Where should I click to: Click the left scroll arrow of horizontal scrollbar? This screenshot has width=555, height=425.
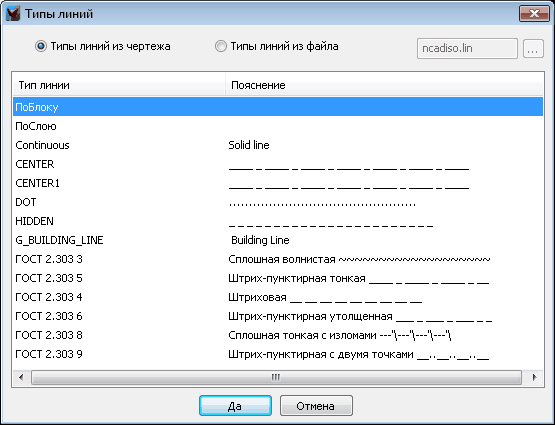(x=21, y=377)
